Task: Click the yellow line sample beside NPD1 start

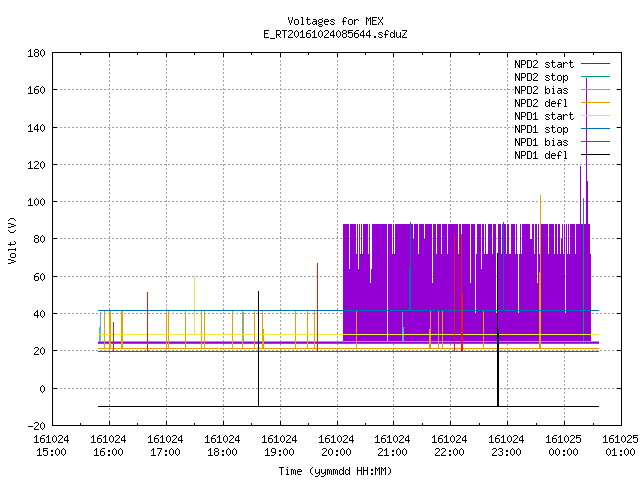Action: [595, 116]
